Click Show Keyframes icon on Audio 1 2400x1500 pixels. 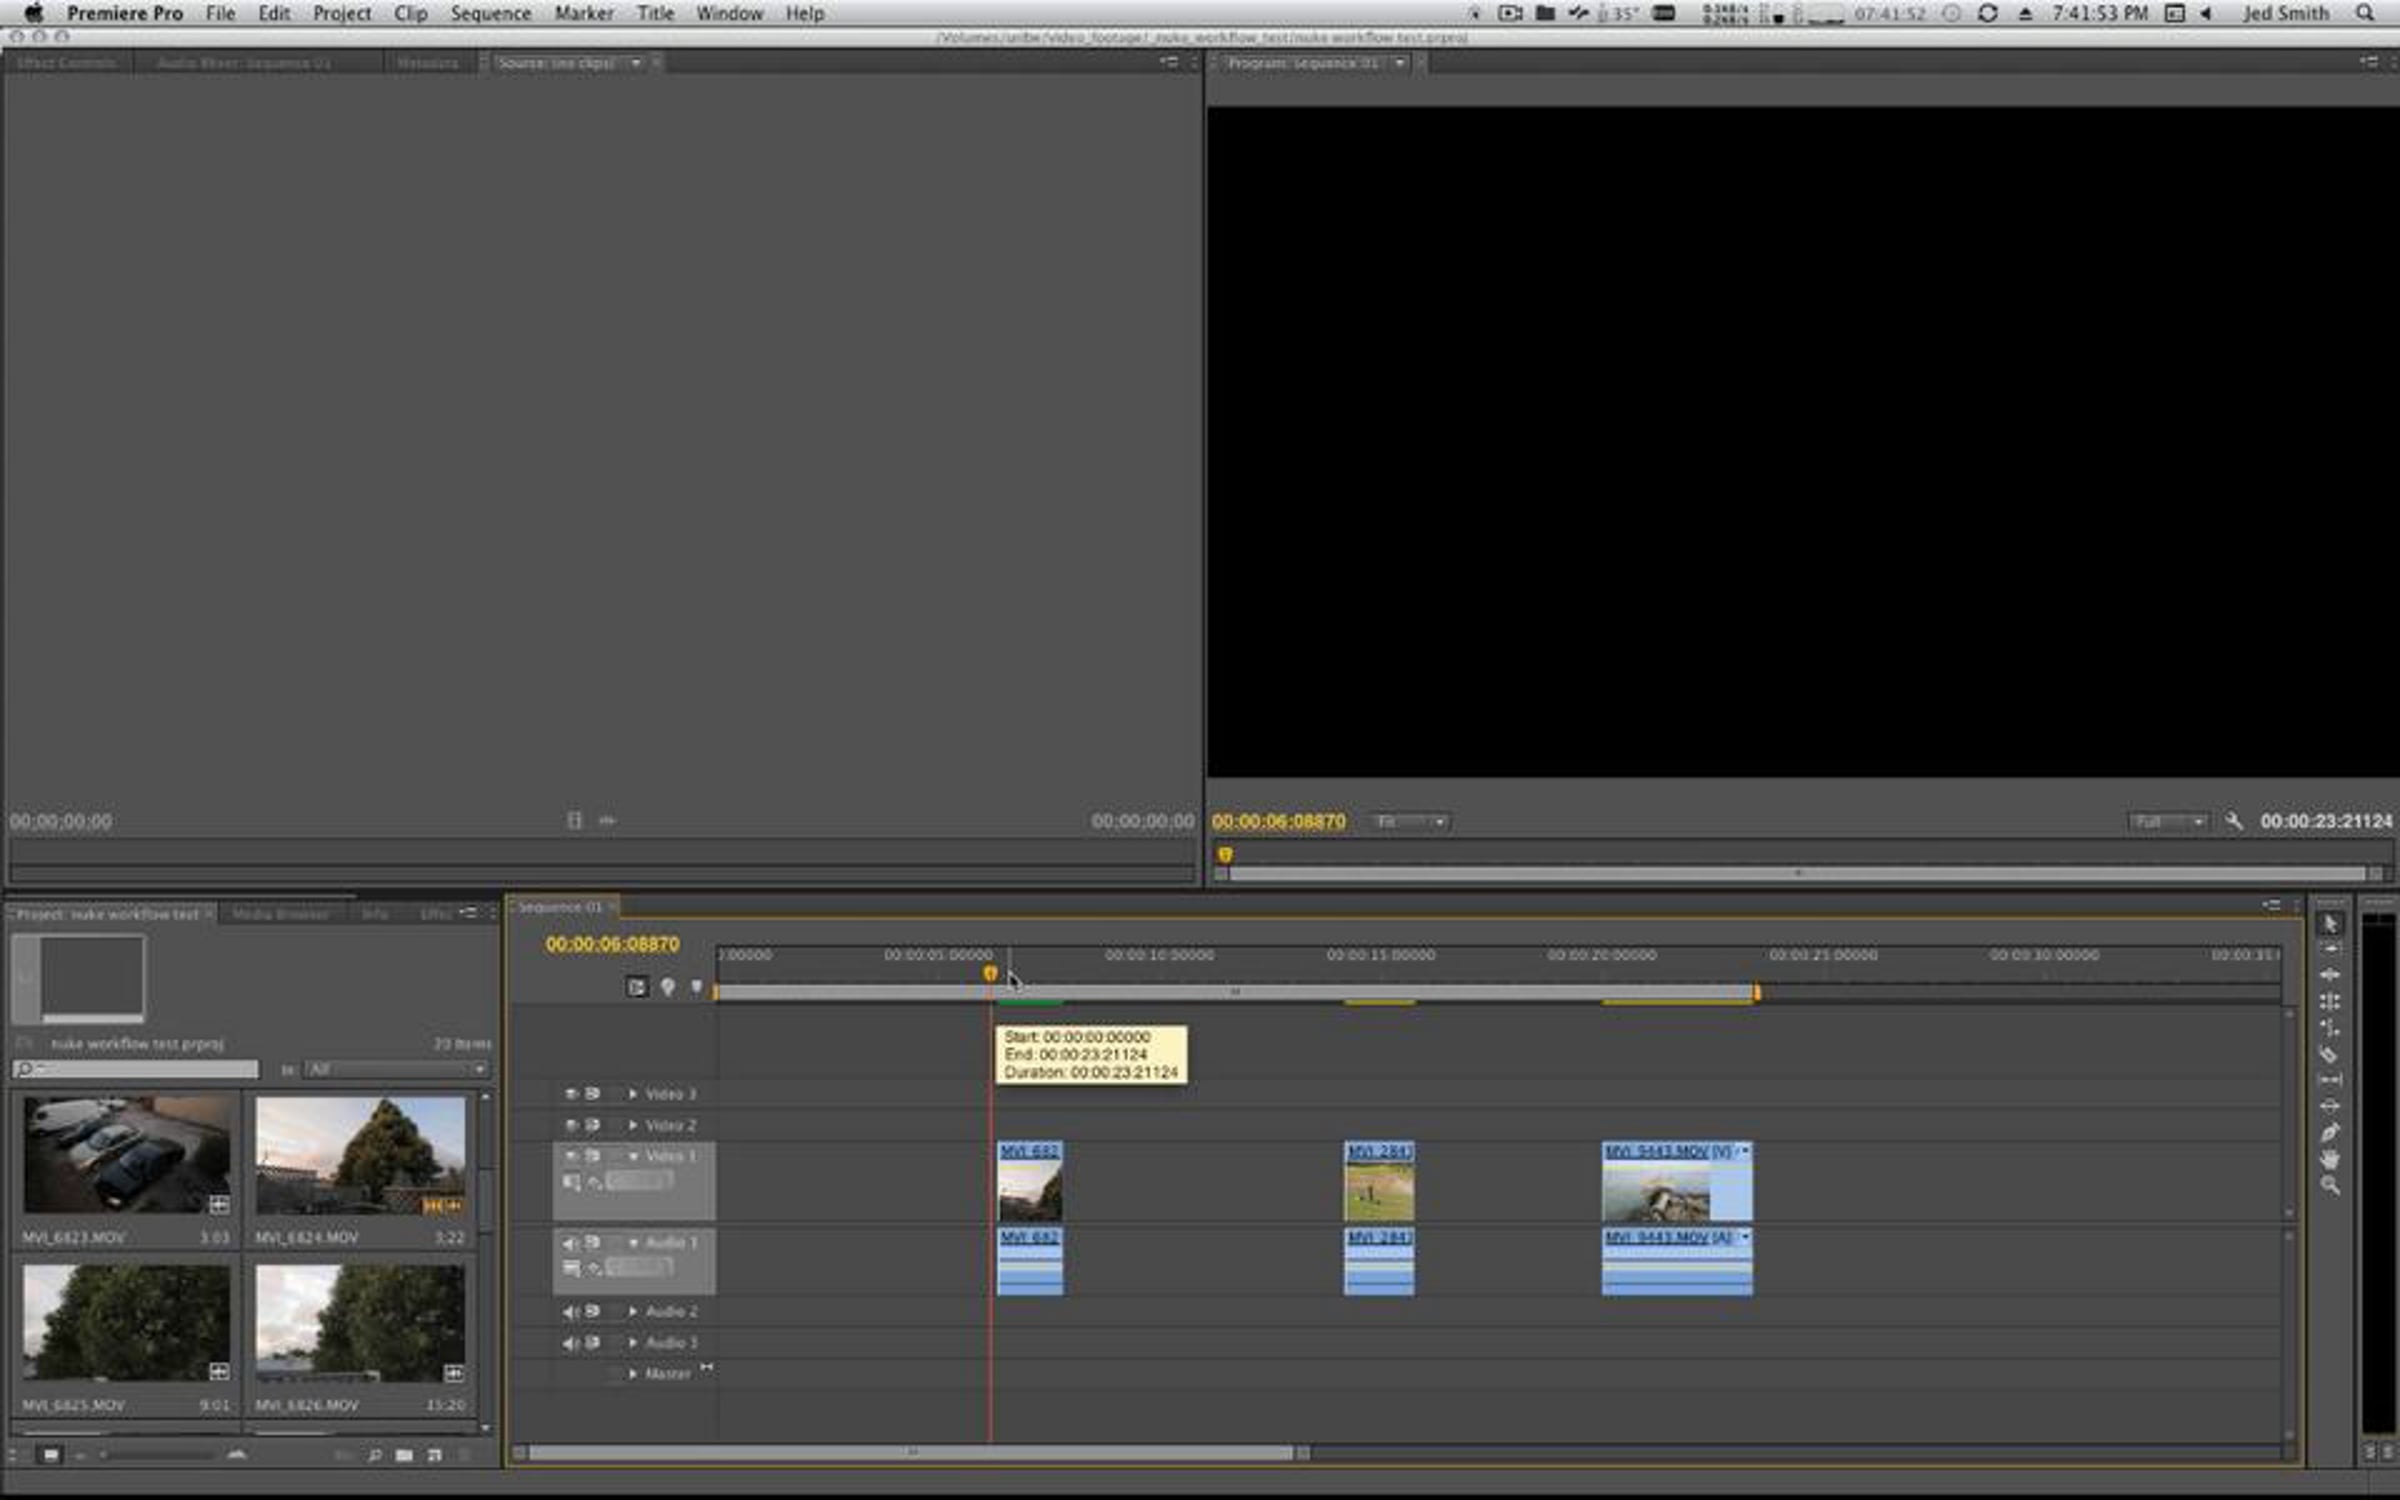[594, 1268]
